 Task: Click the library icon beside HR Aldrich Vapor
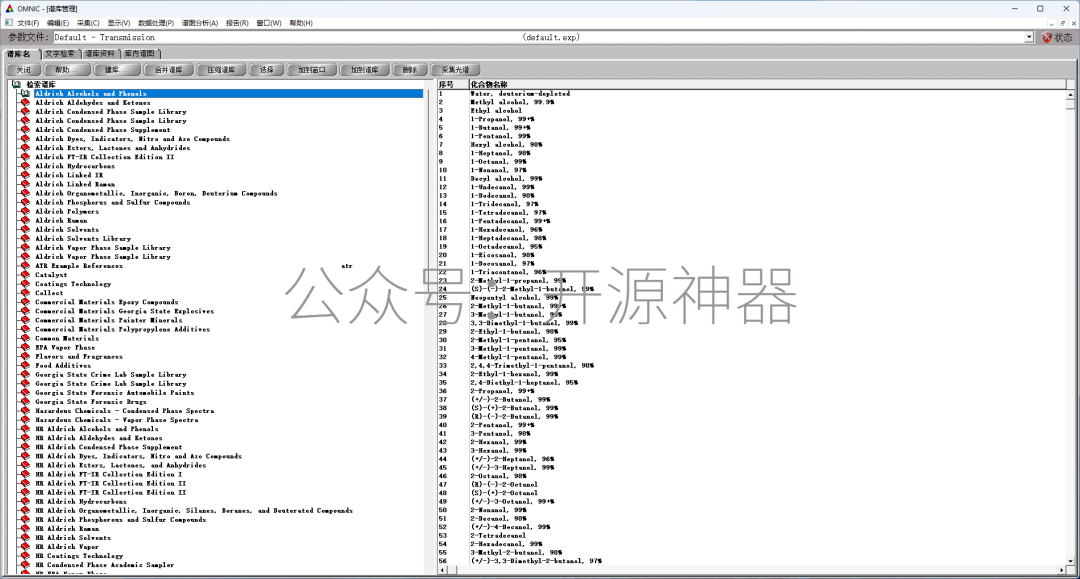25,546
